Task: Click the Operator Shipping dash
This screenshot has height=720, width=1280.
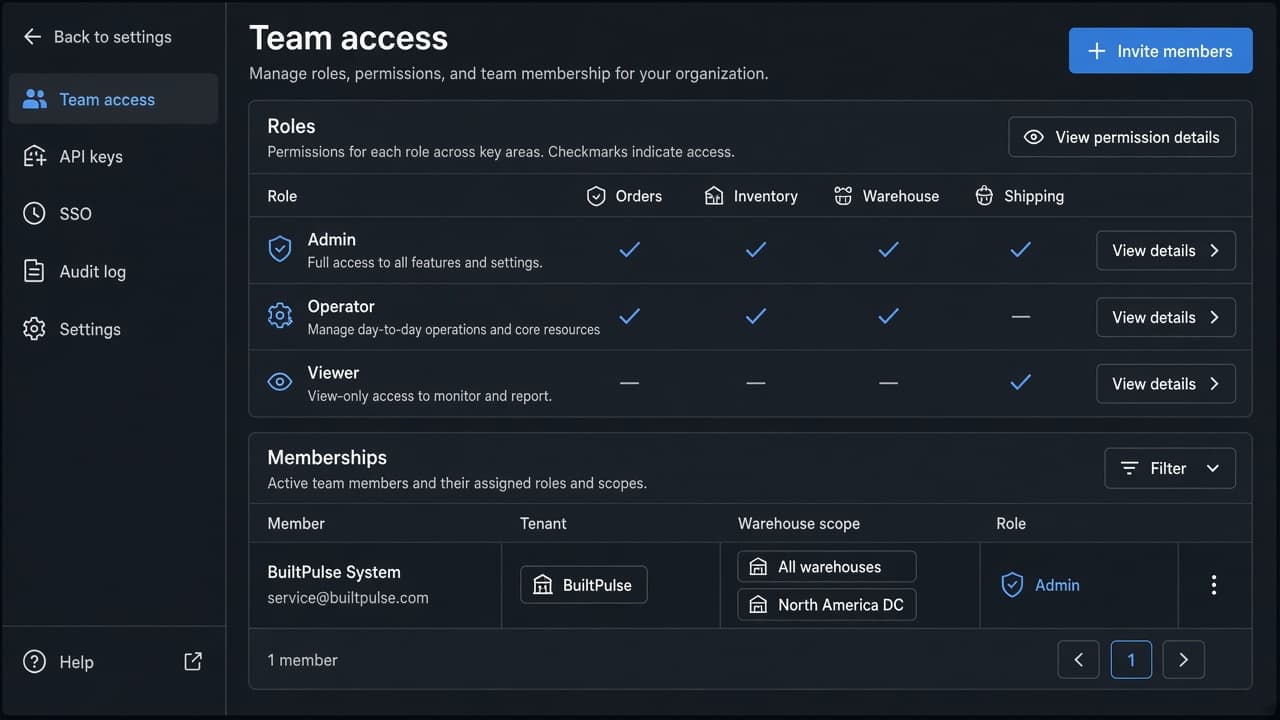Action: point(1020,316)
